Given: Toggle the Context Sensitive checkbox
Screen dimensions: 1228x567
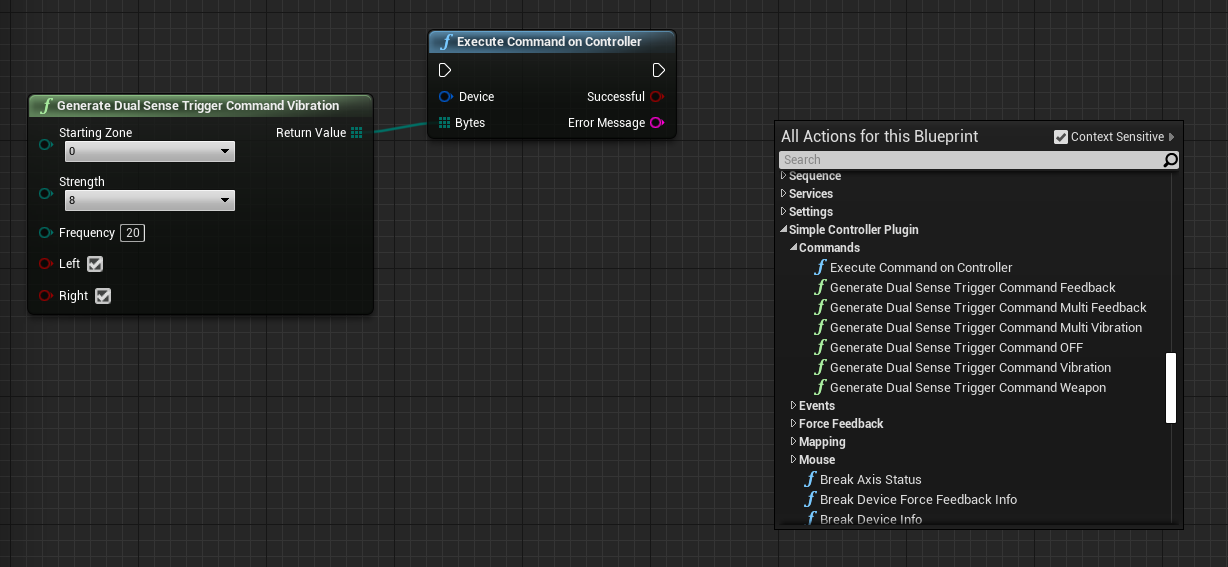Looking at the screenshot, I should [1061, 137].
